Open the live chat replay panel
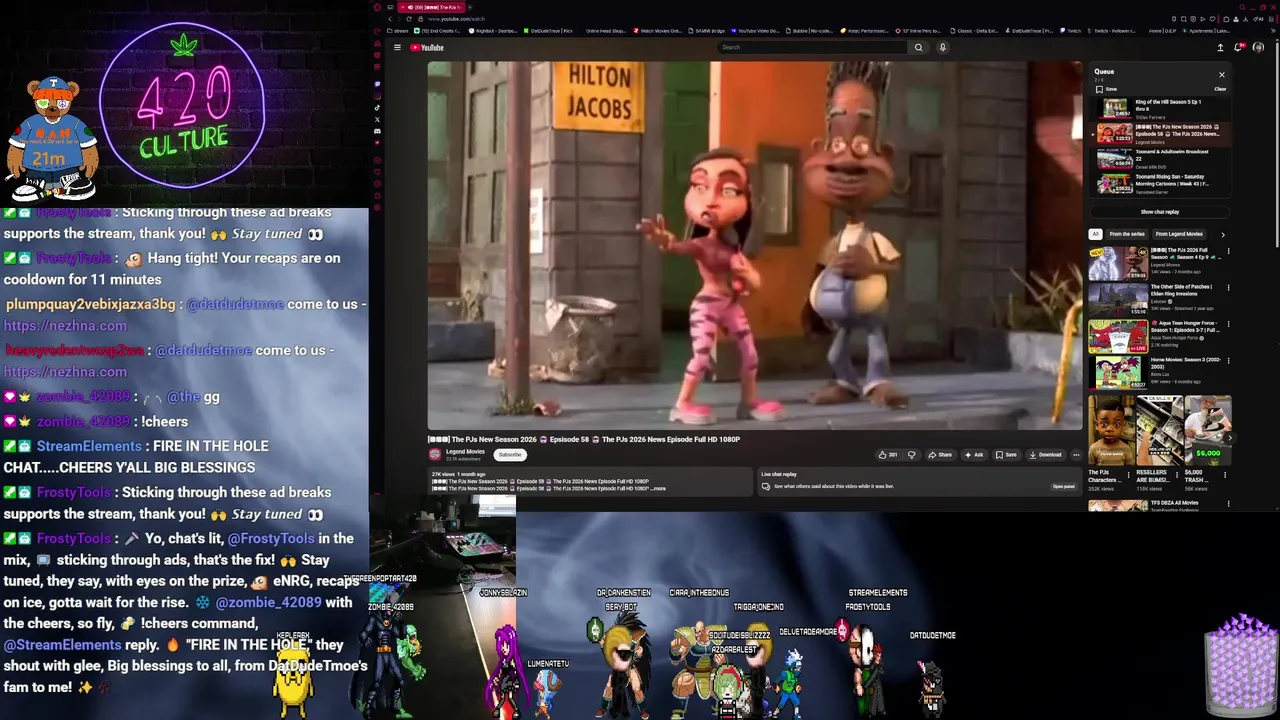 1063,487
